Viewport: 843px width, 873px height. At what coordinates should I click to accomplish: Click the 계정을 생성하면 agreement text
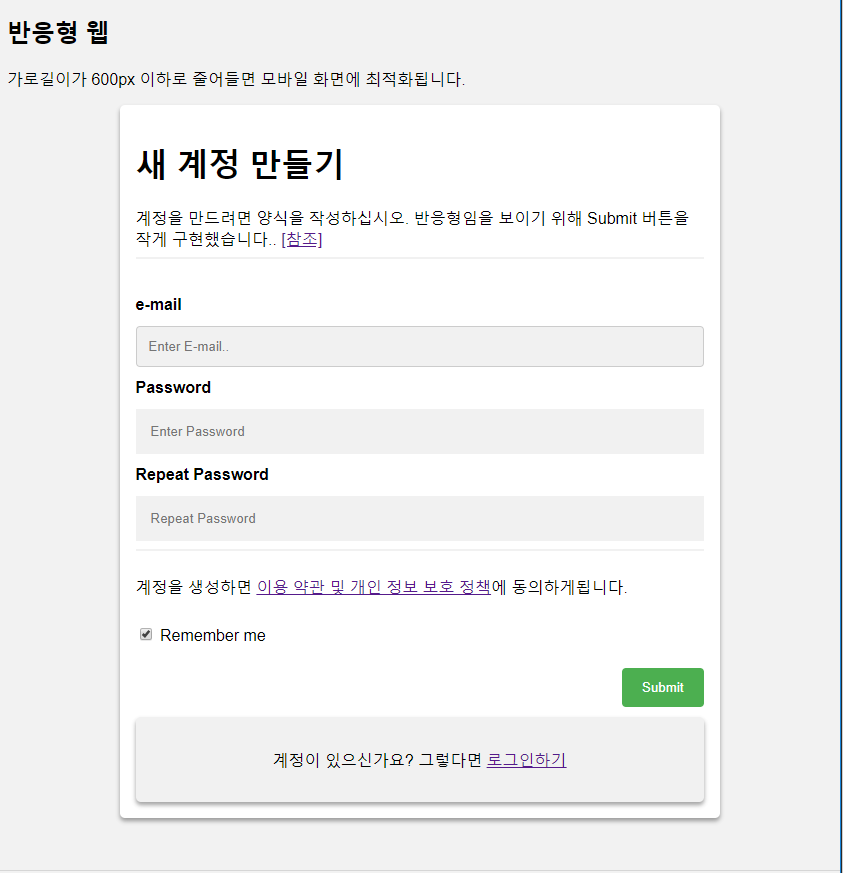click(193, 587)
